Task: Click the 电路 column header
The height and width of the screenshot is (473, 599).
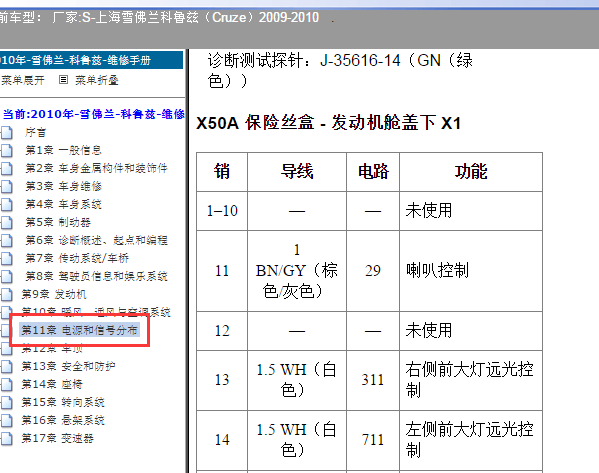Action: coord(373,172)
